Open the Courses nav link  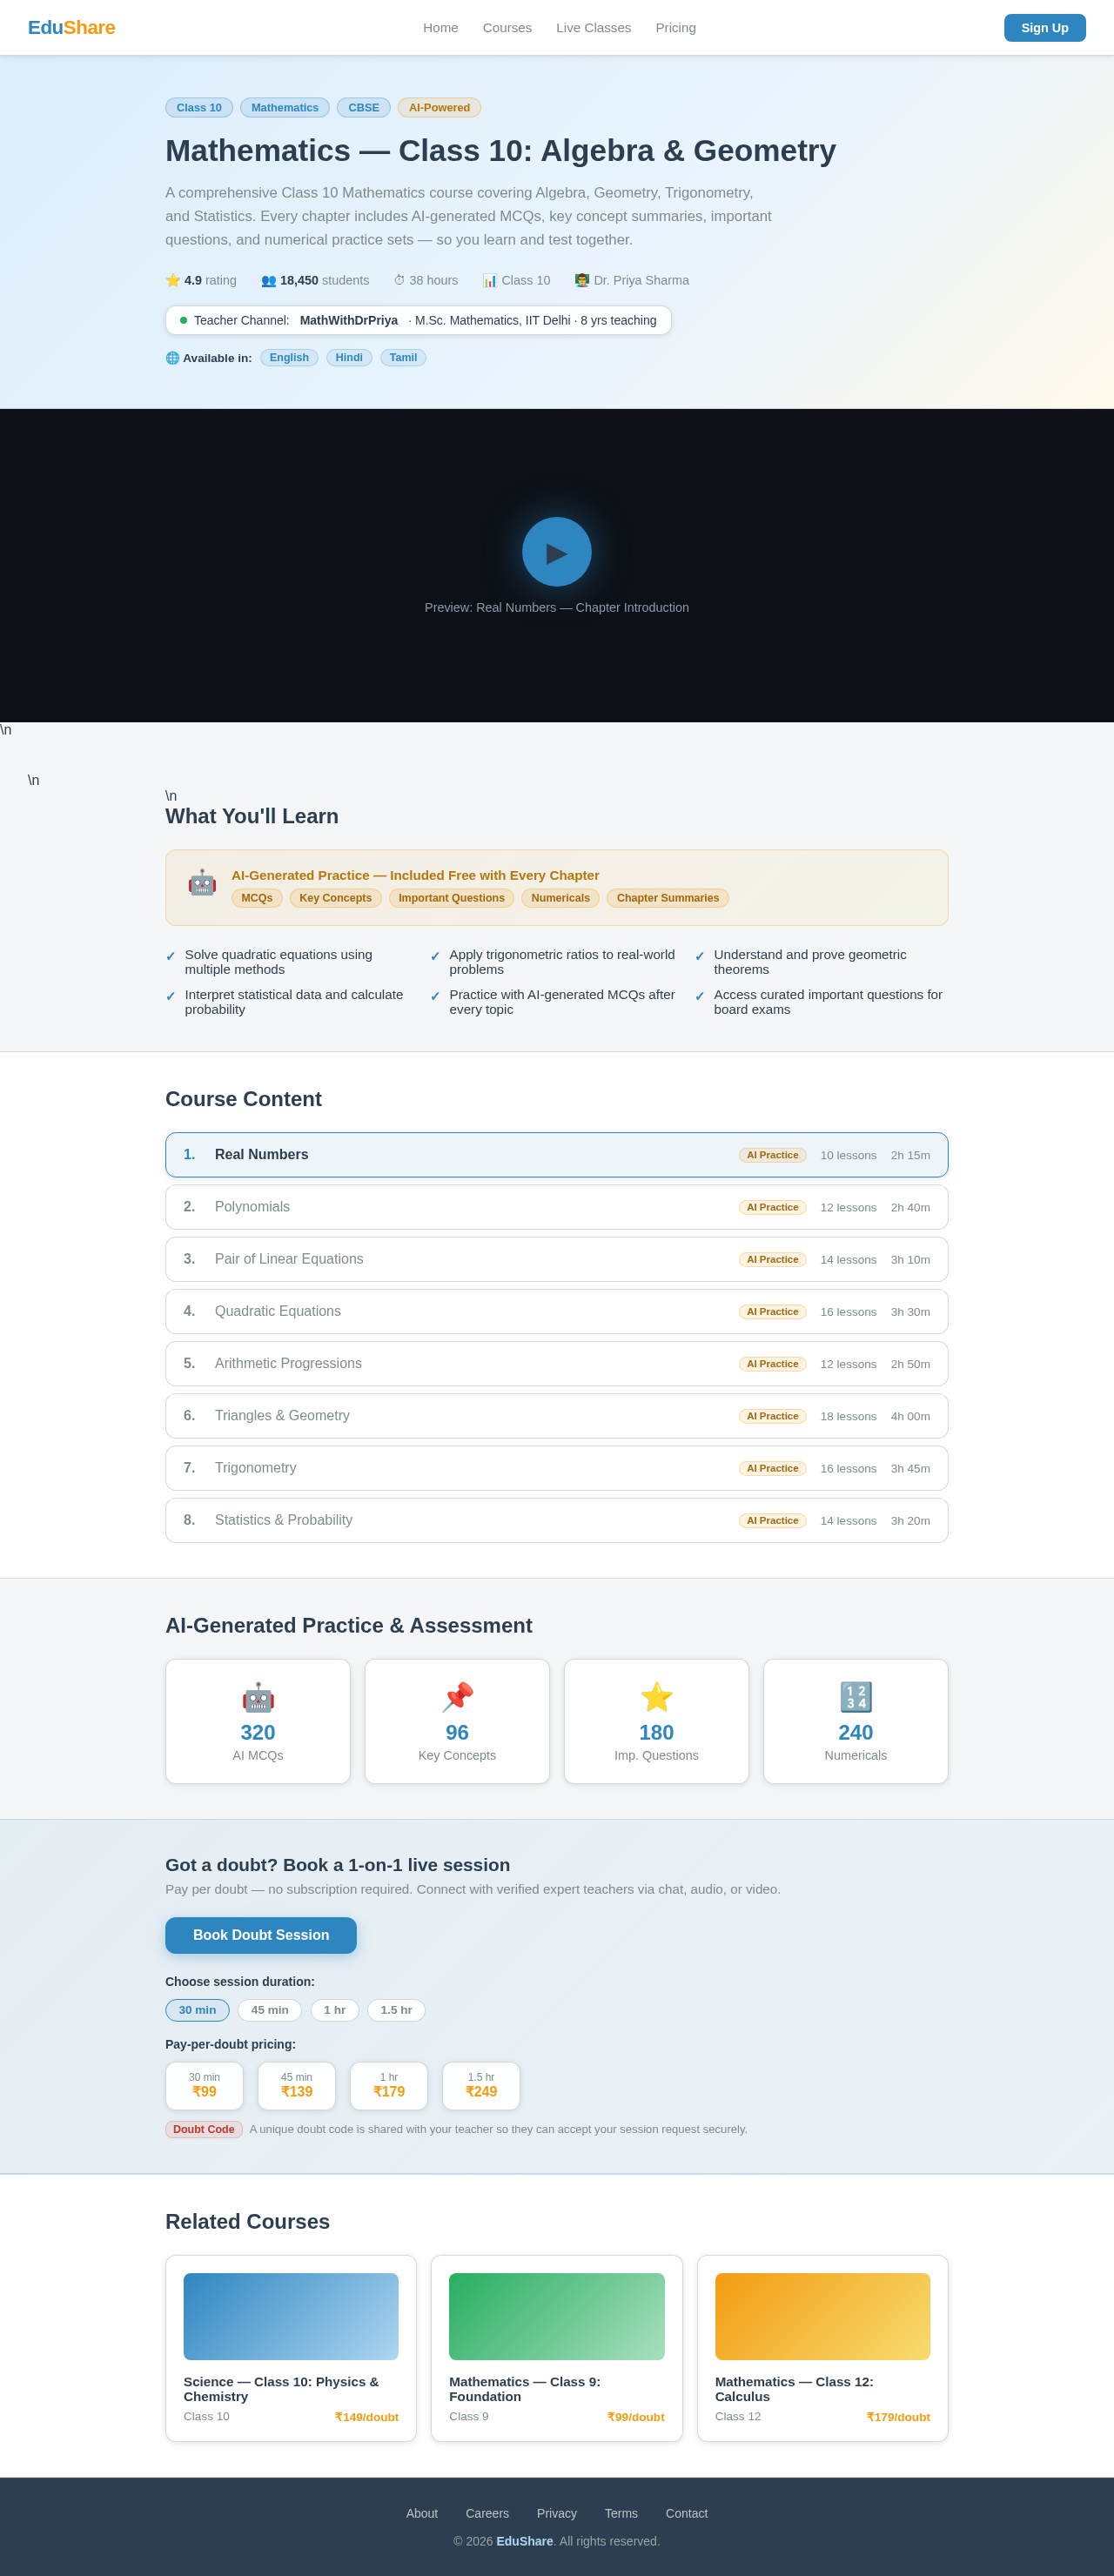coord(507,28)
